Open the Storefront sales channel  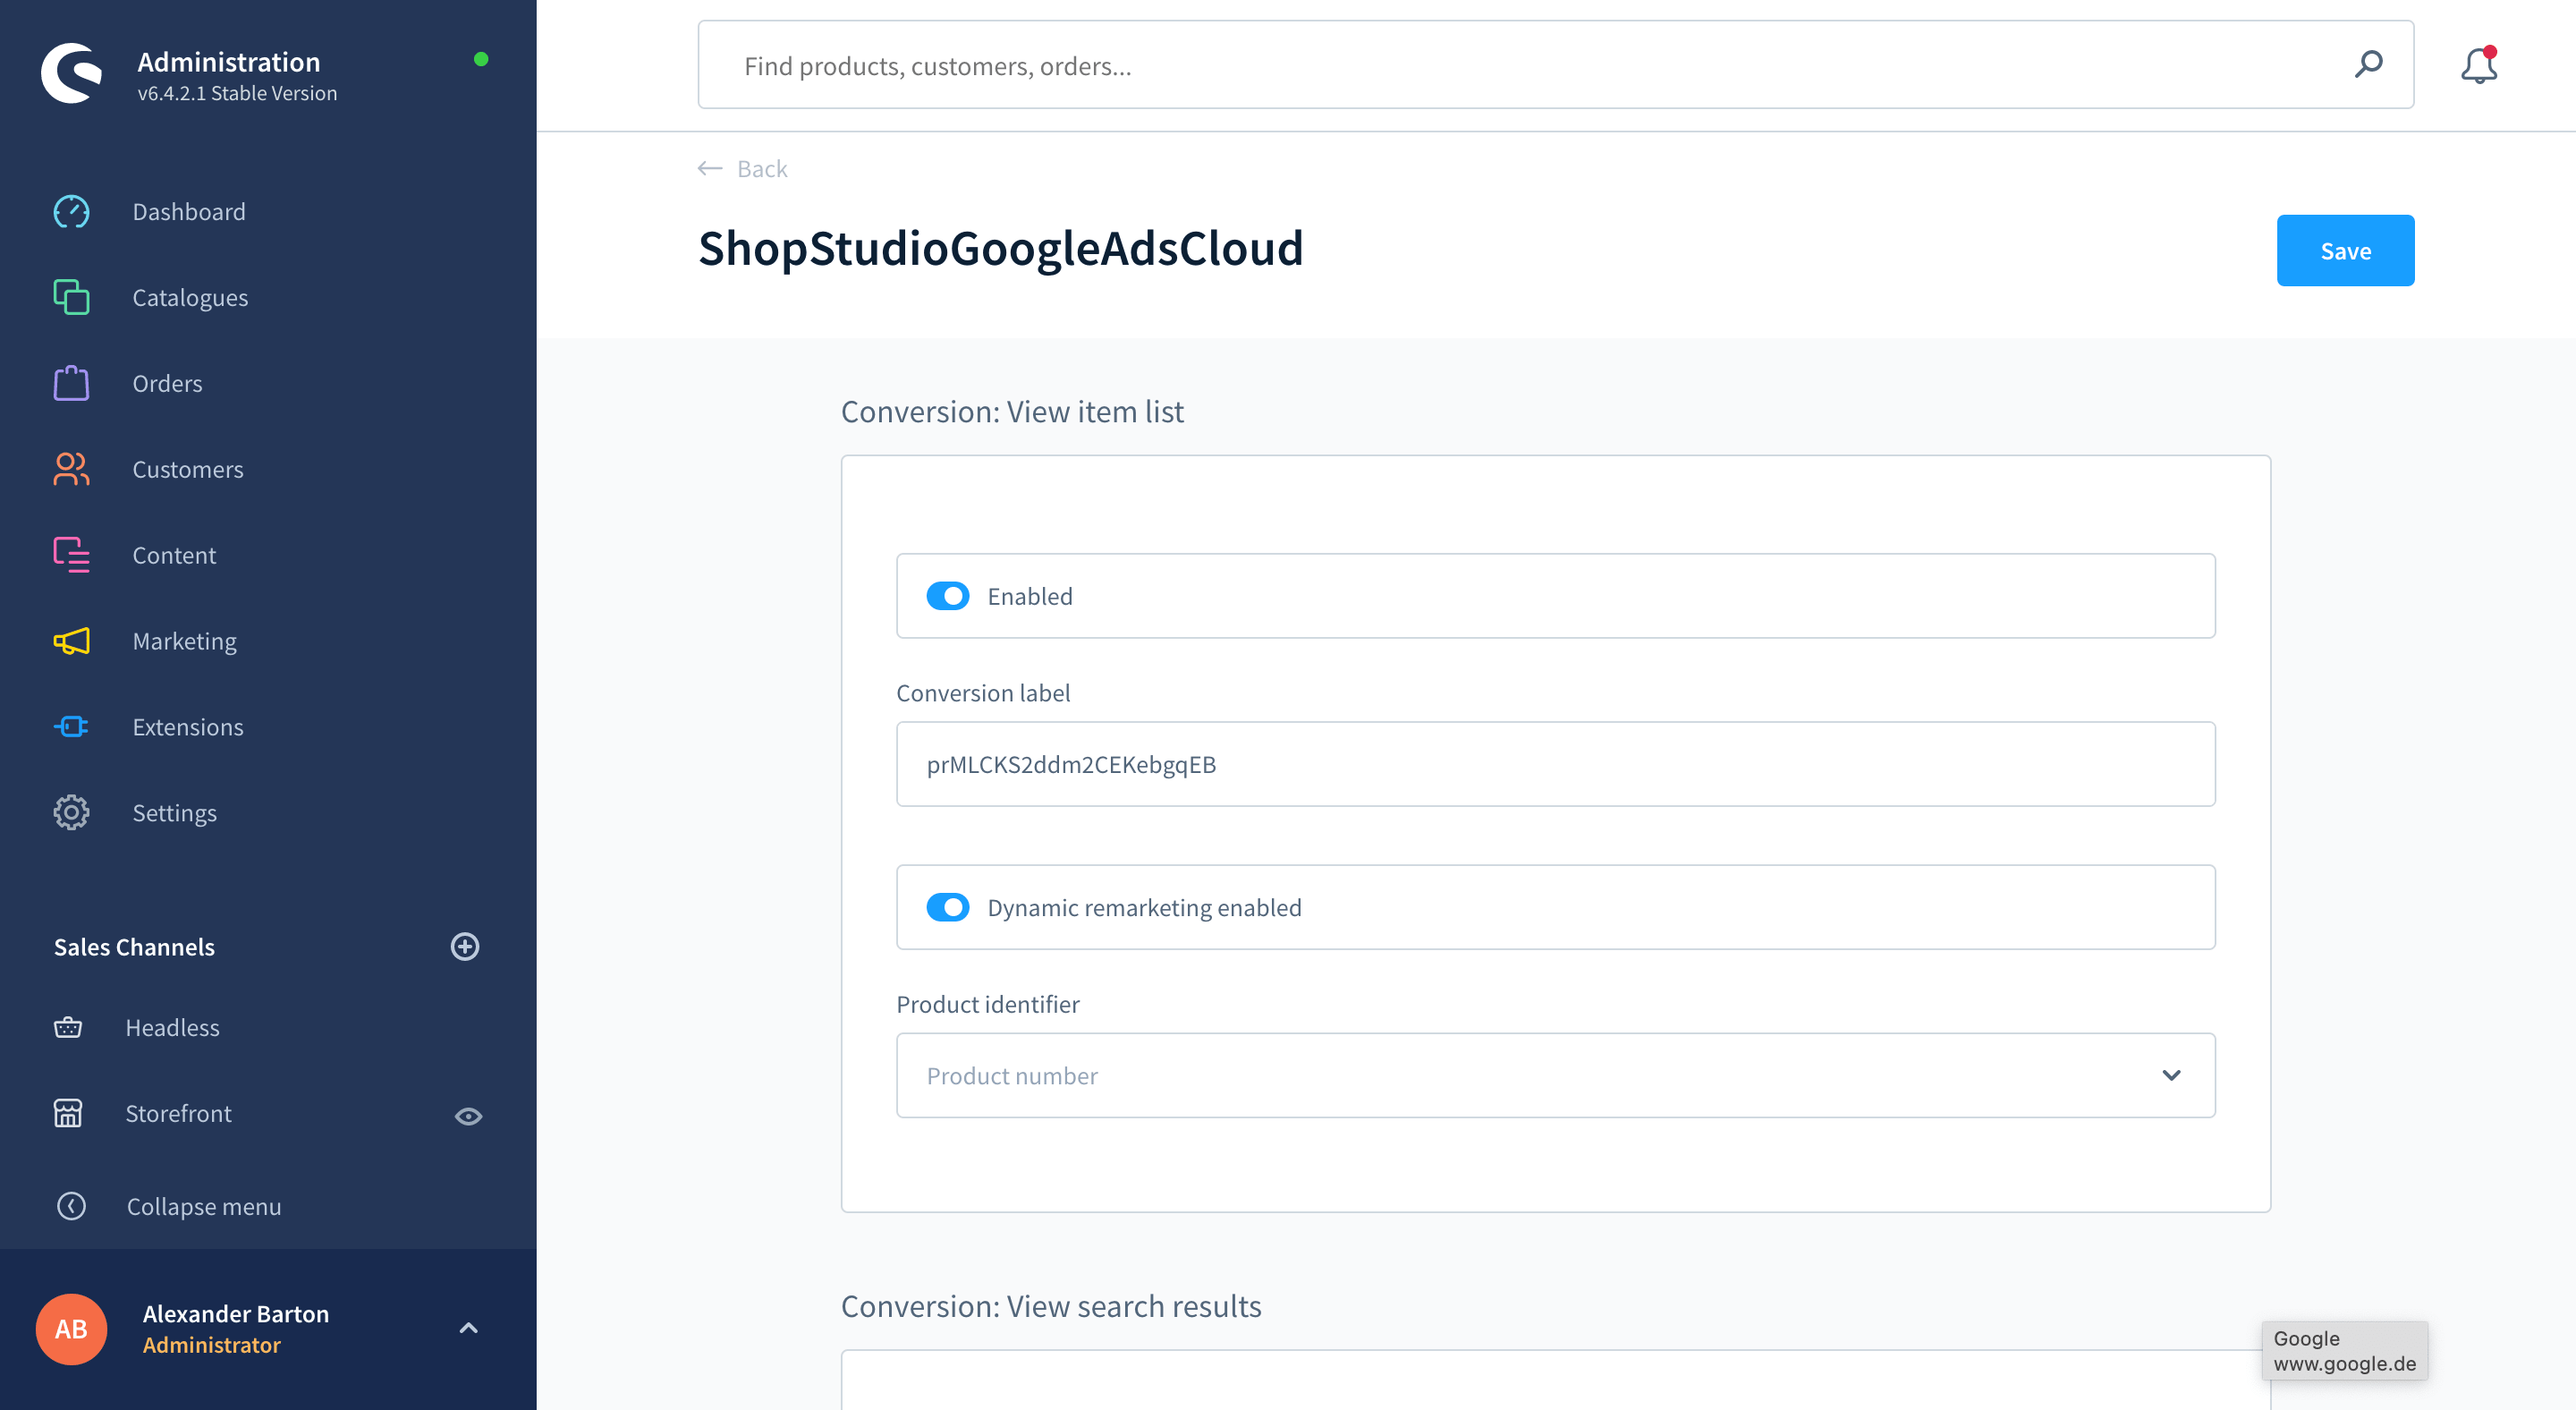178,1114
